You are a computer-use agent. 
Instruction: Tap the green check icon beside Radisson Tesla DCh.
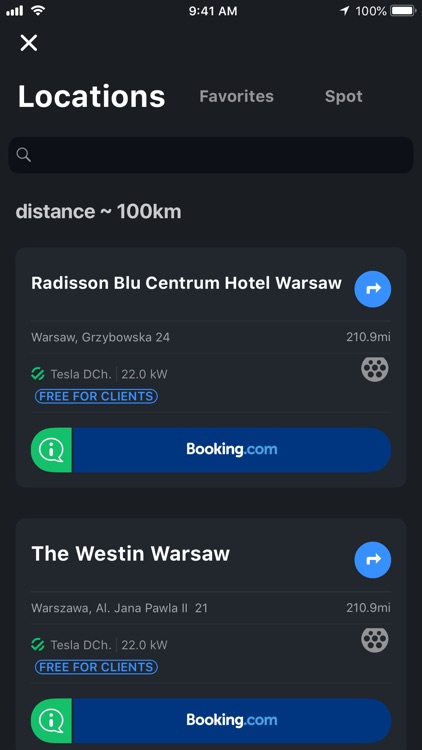(x=38, y=374)
